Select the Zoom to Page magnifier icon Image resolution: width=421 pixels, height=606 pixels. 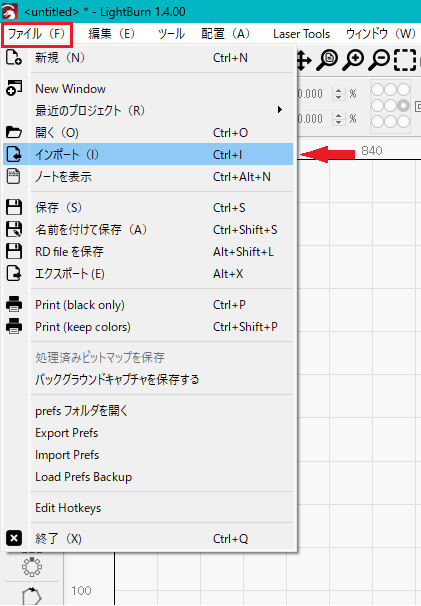click(x=327, y=60)
